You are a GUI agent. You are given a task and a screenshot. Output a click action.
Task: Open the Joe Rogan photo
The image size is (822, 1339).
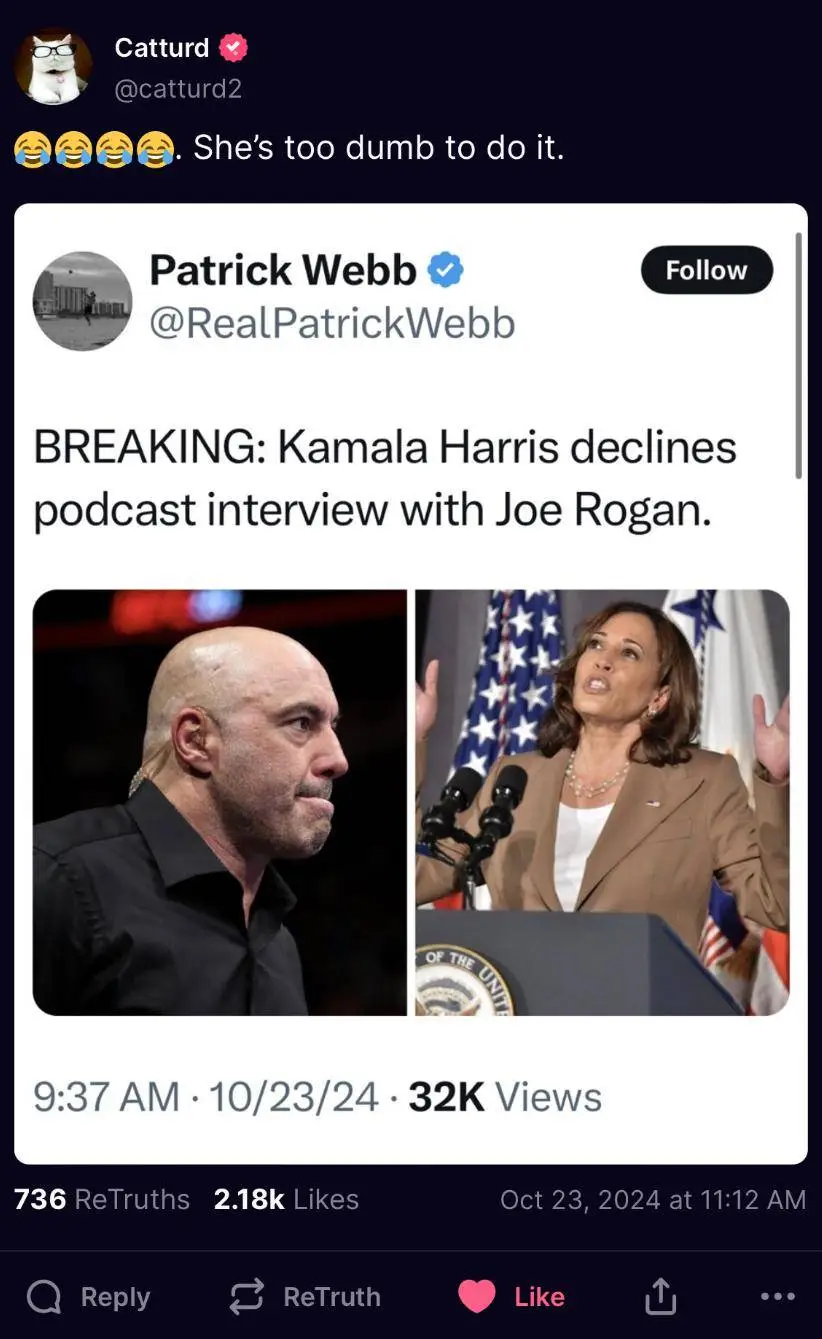coord(220,802)
